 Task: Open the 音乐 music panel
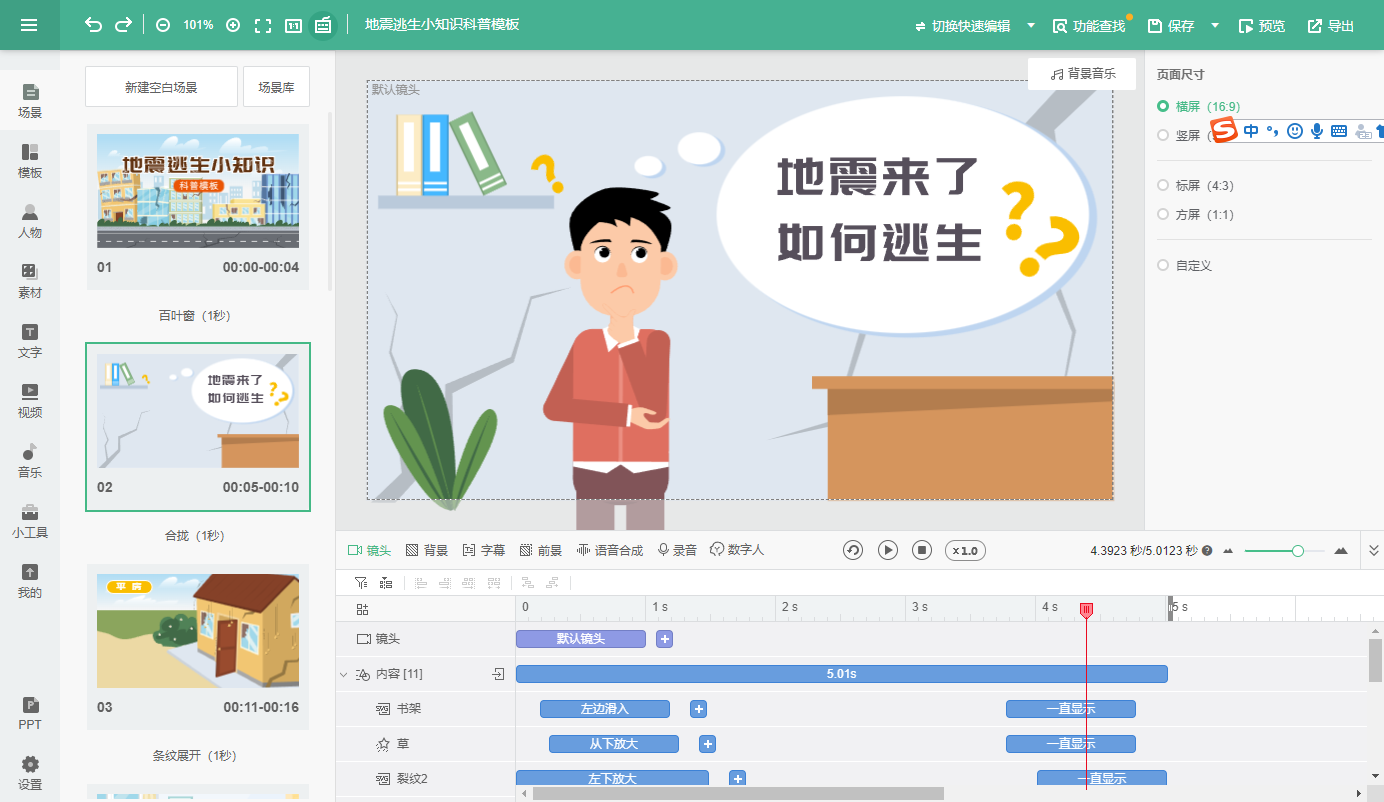[30, 461]
